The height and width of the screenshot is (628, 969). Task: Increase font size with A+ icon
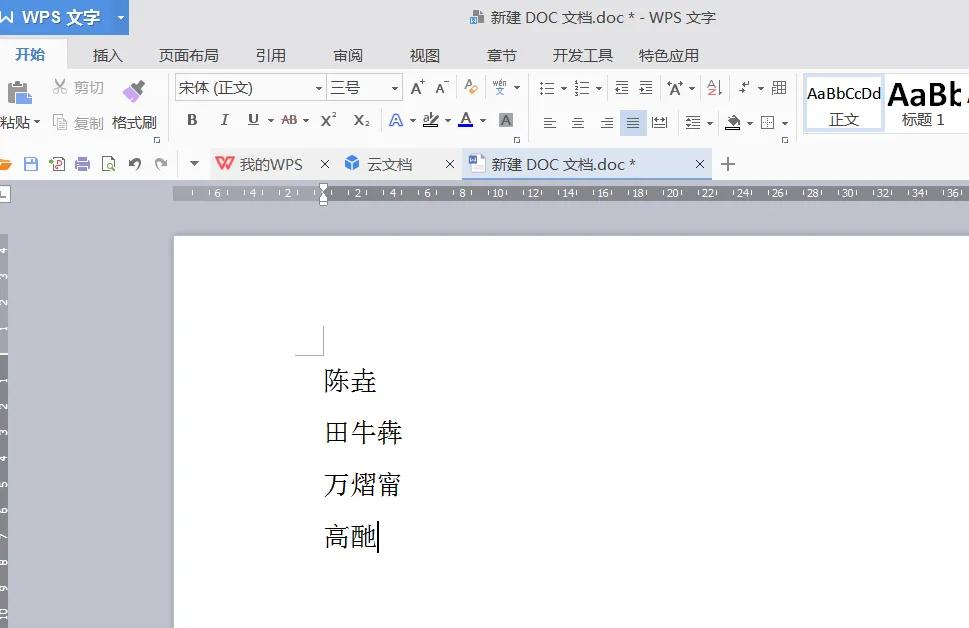coord(418,88)
